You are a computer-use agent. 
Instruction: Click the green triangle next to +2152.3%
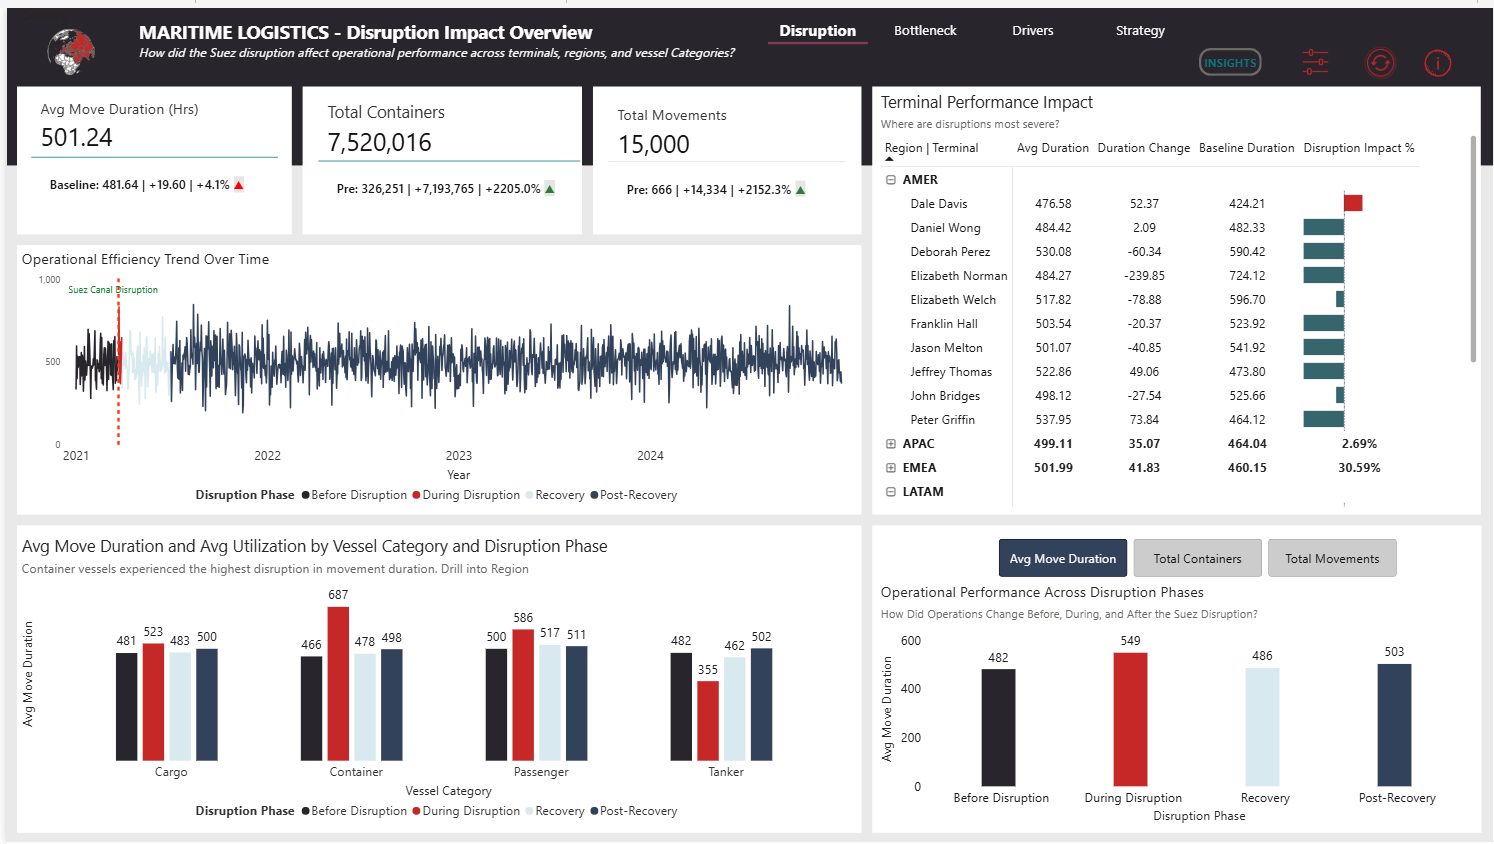pyautogui.click(x=800, y=190)
